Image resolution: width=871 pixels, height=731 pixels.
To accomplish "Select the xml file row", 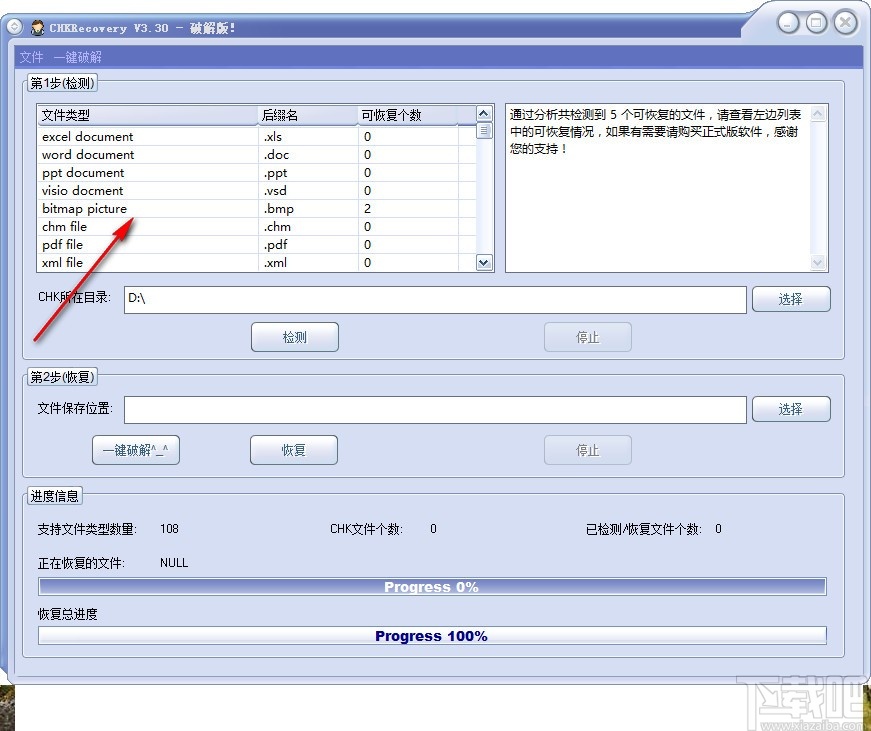I will (257, 262).
